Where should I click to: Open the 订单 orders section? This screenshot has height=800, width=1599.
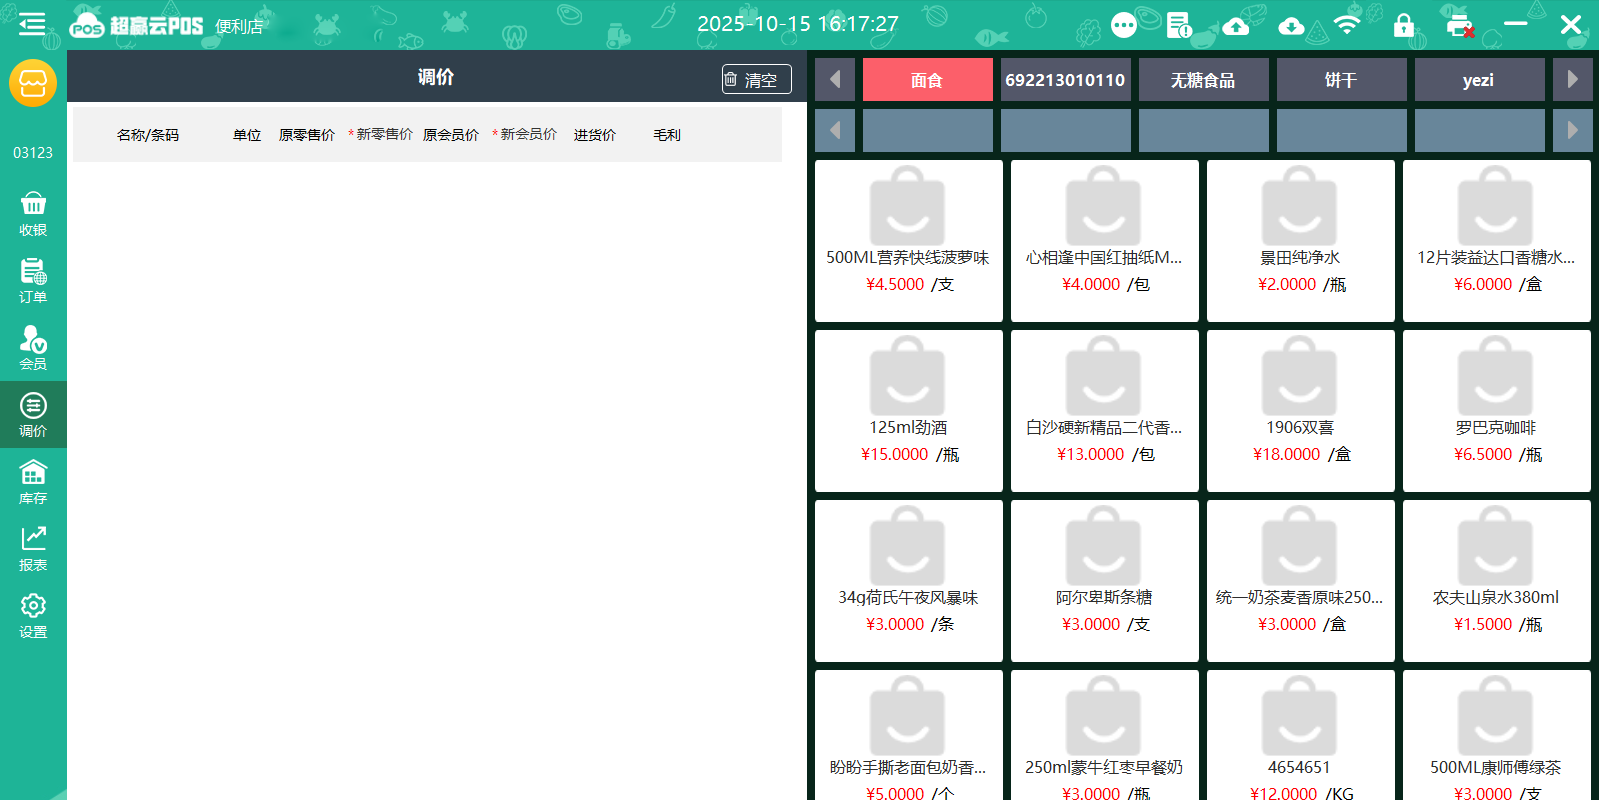tap(33, 281)
